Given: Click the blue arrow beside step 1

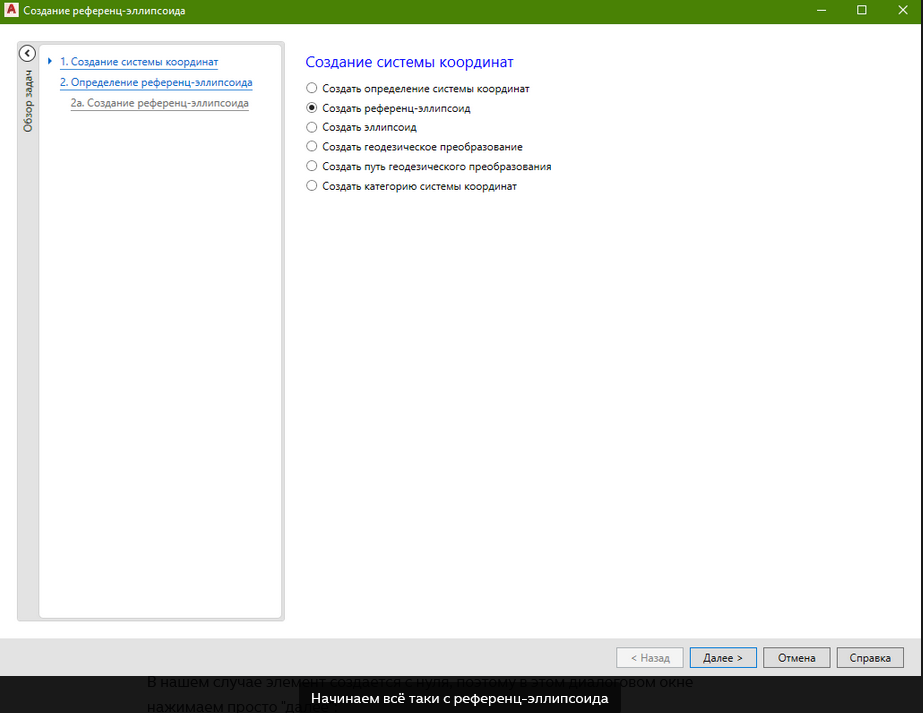Looking at the screenshot, I should pos(50,62).
